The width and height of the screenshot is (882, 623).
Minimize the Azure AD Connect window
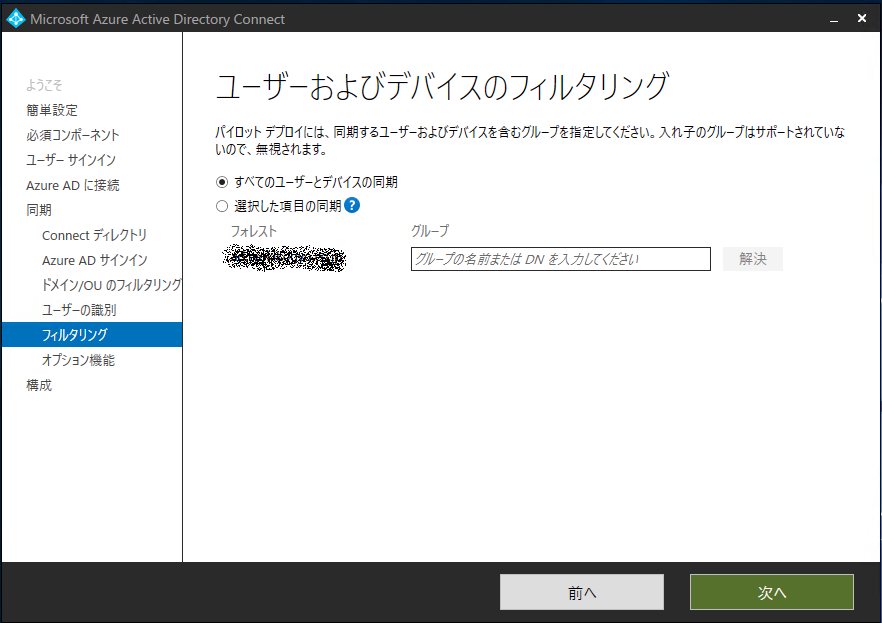point(834,19)
